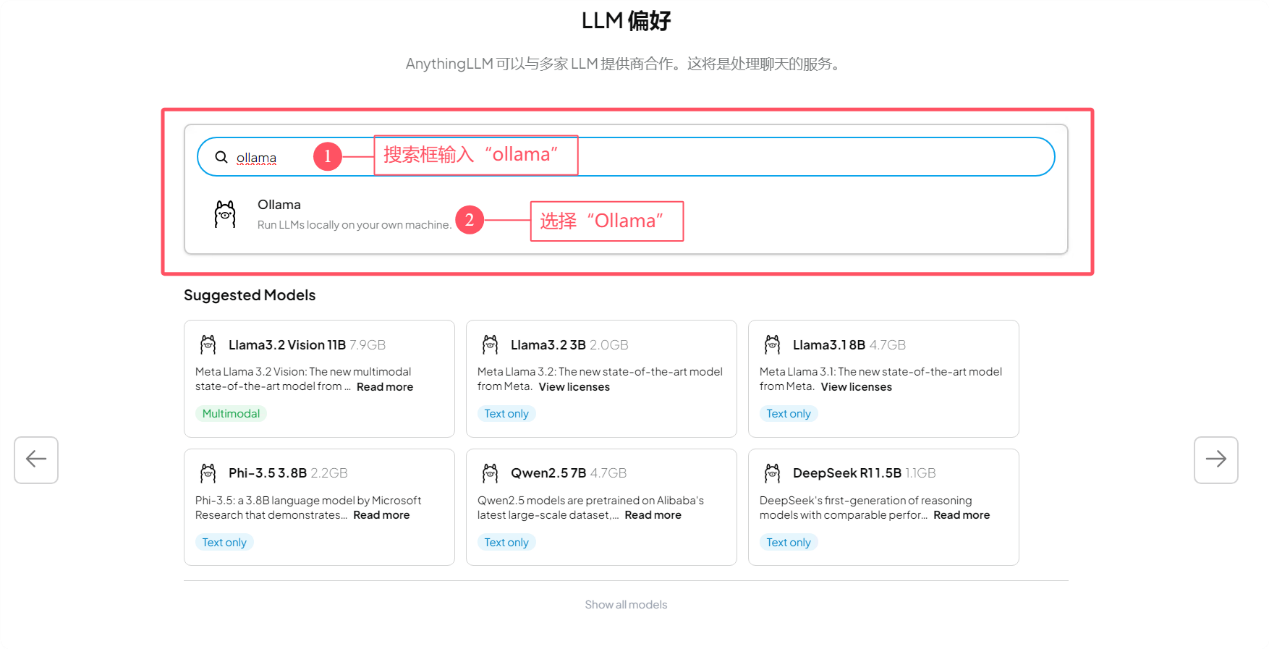The height and width of the screenshot is (649, 1269).
Task: Click Text only tag on DeepSeek R1
Action: tap(789, 542)
